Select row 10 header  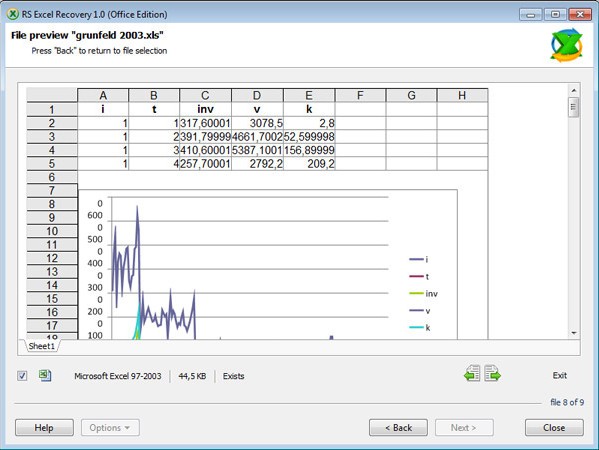(x=52, y=231)
